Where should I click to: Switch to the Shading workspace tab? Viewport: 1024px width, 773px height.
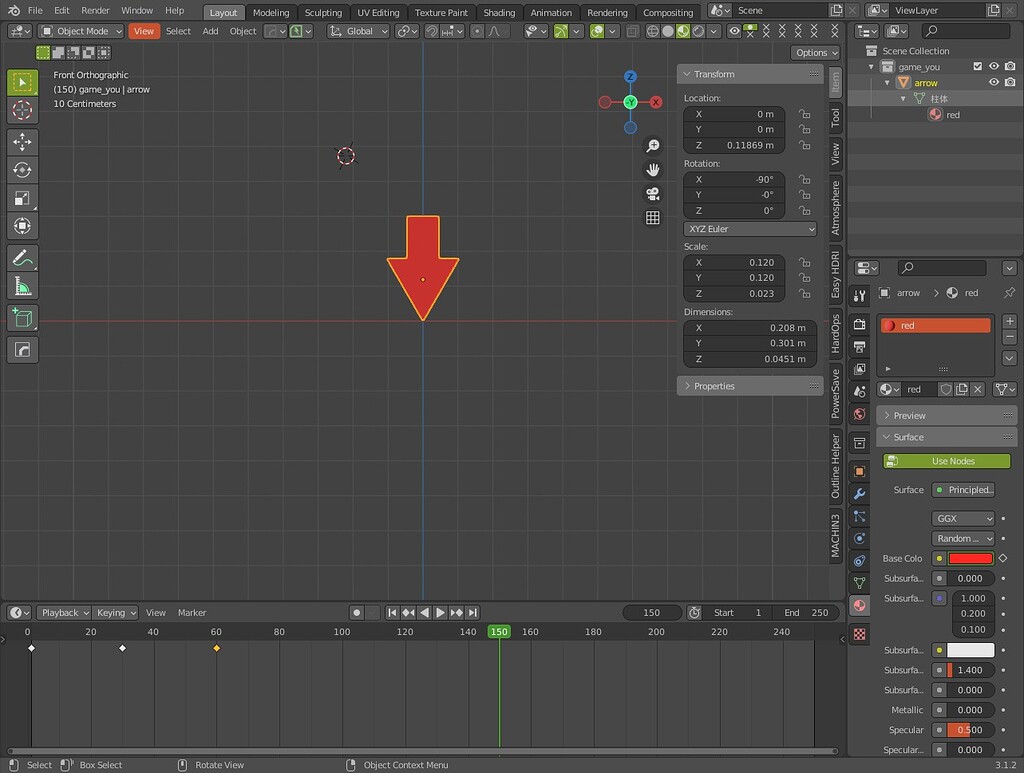click(499, 12)
